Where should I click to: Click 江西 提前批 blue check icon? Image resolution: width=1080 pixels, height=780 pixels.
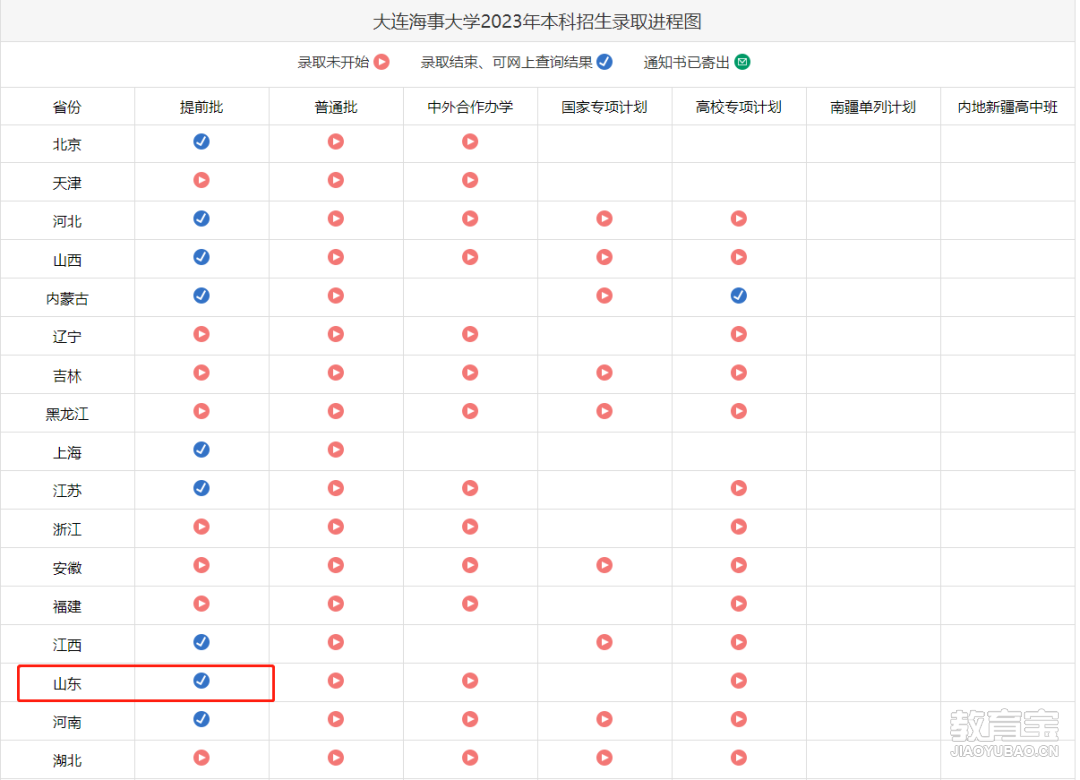pos(201,642)
